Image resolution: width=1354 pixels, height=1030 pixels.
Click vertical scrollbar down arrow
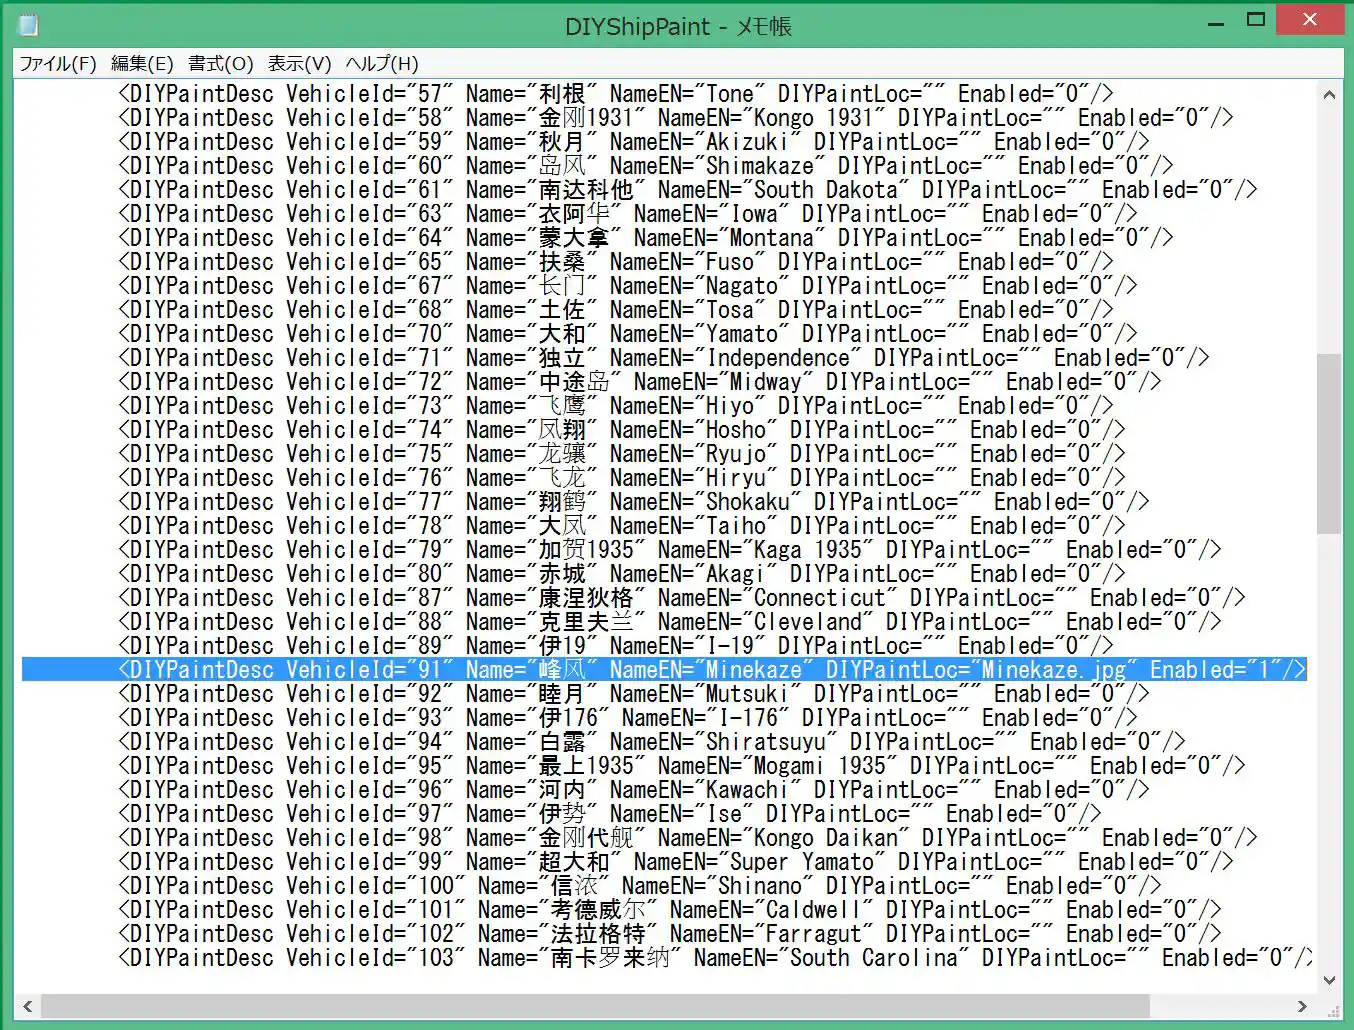coord(1329,981)
